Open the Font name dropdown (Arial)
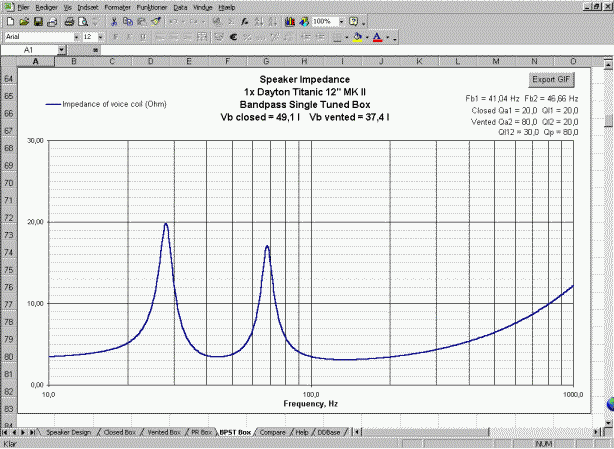 click(76, 37)
